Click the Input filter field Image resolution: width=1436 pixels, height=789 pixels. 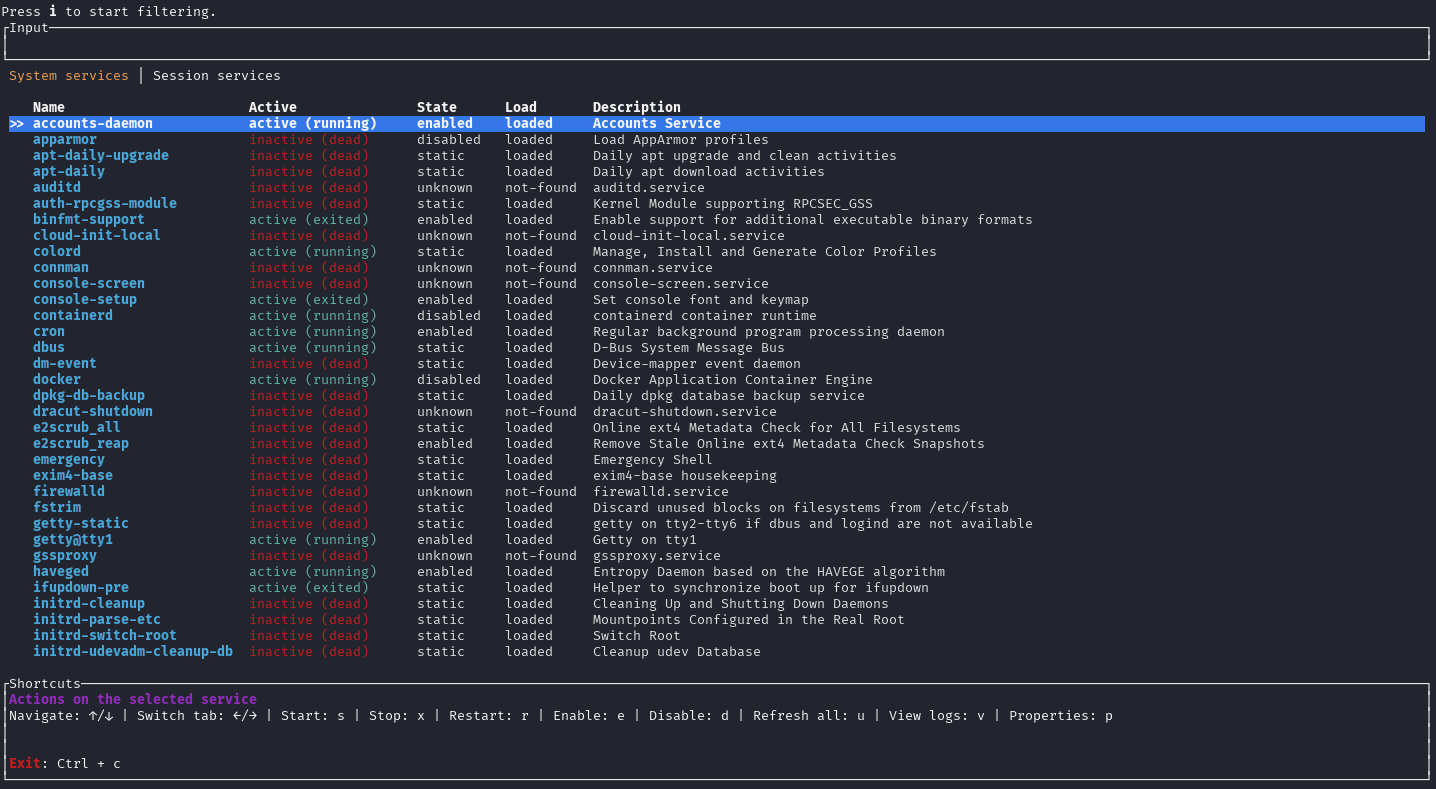tap(718, 44)
